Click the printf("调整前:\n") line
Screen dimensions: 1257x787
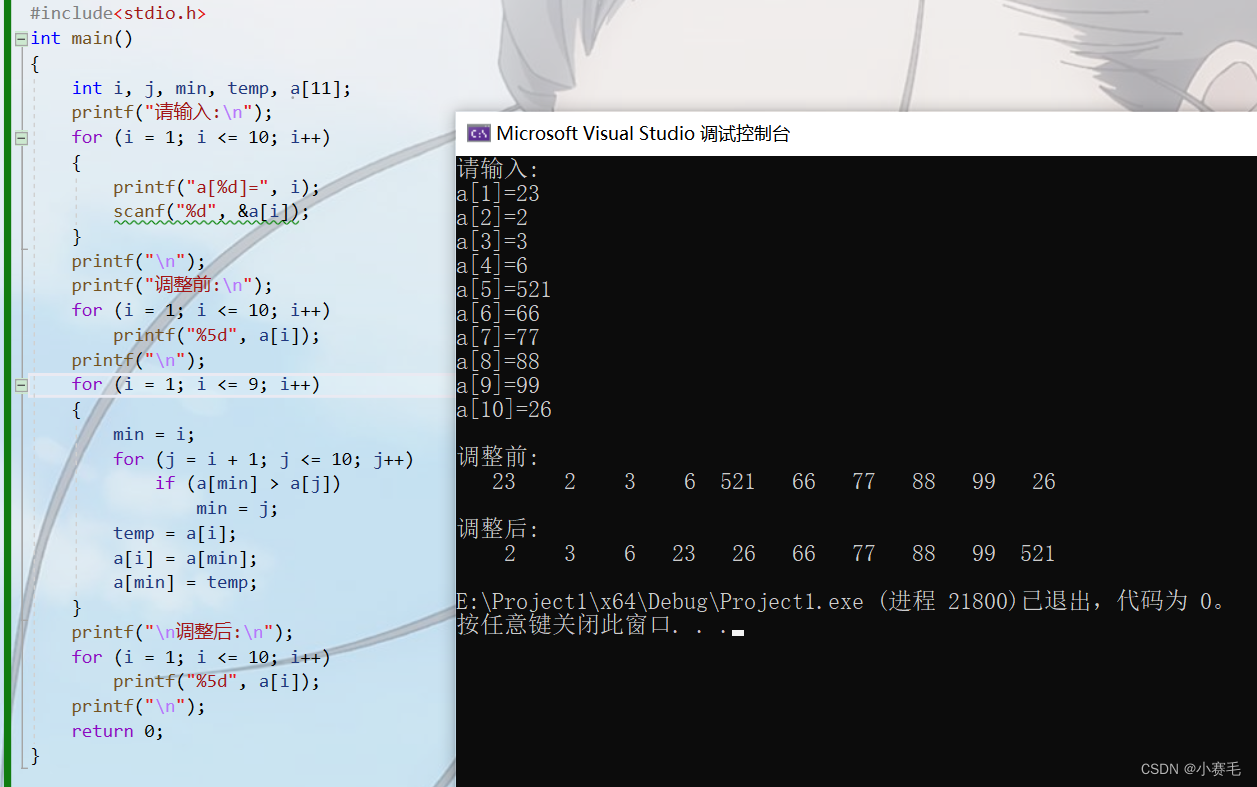(x=171, y=286)
